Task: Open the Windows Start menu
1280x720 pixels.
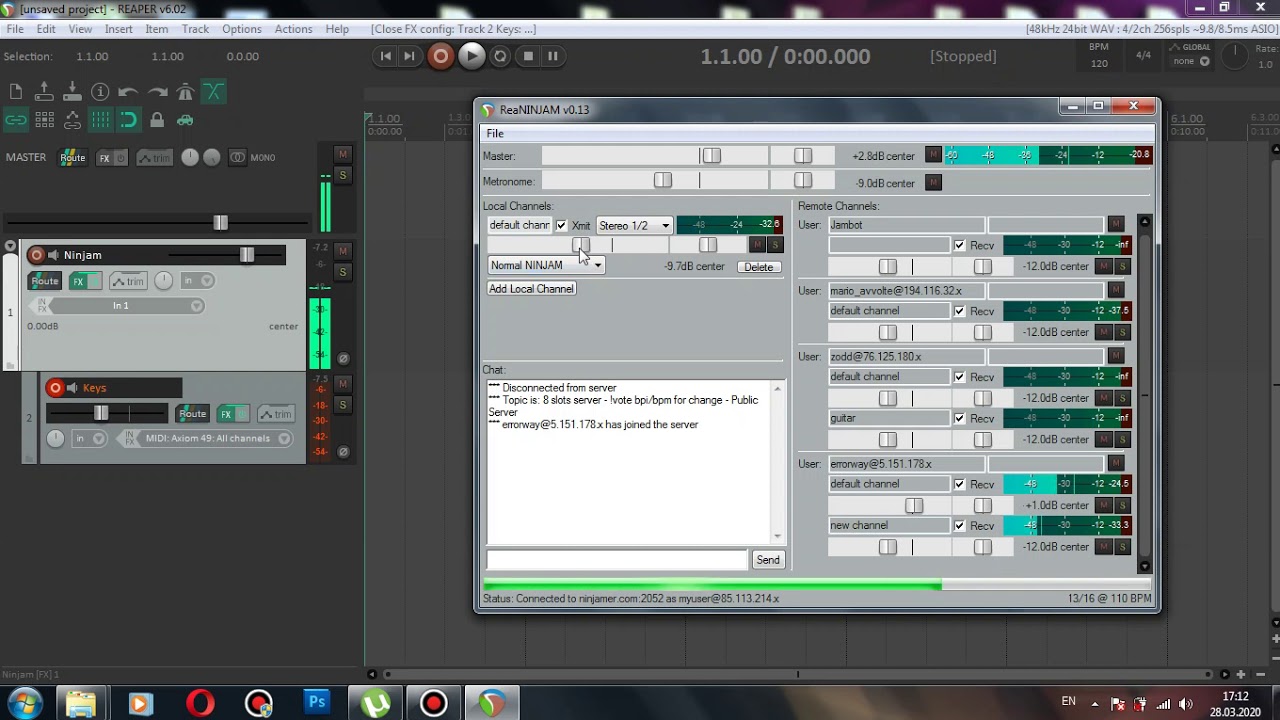Action: click(24, 704)
